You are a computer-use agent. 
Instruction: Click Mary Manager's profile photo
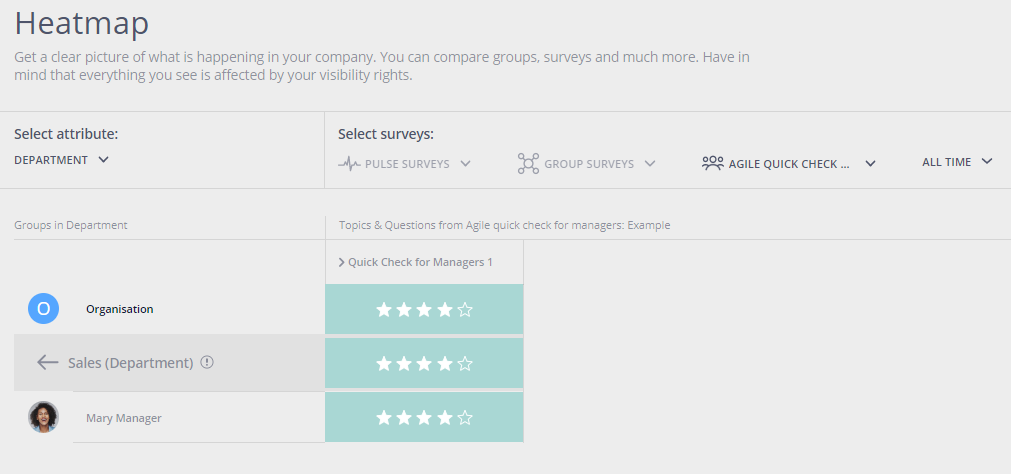[x=43, y=417]
